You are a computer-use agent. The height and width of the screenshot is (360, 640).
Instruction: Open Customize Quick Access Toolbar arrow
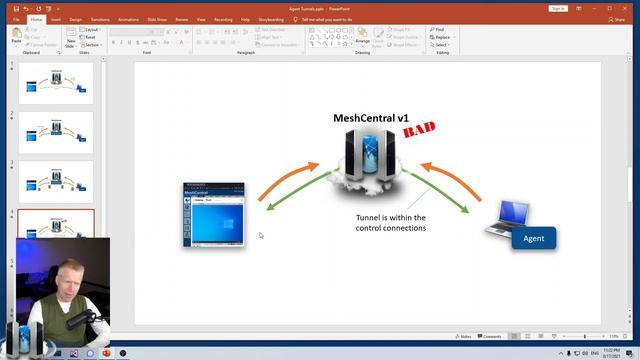(58, 9)
